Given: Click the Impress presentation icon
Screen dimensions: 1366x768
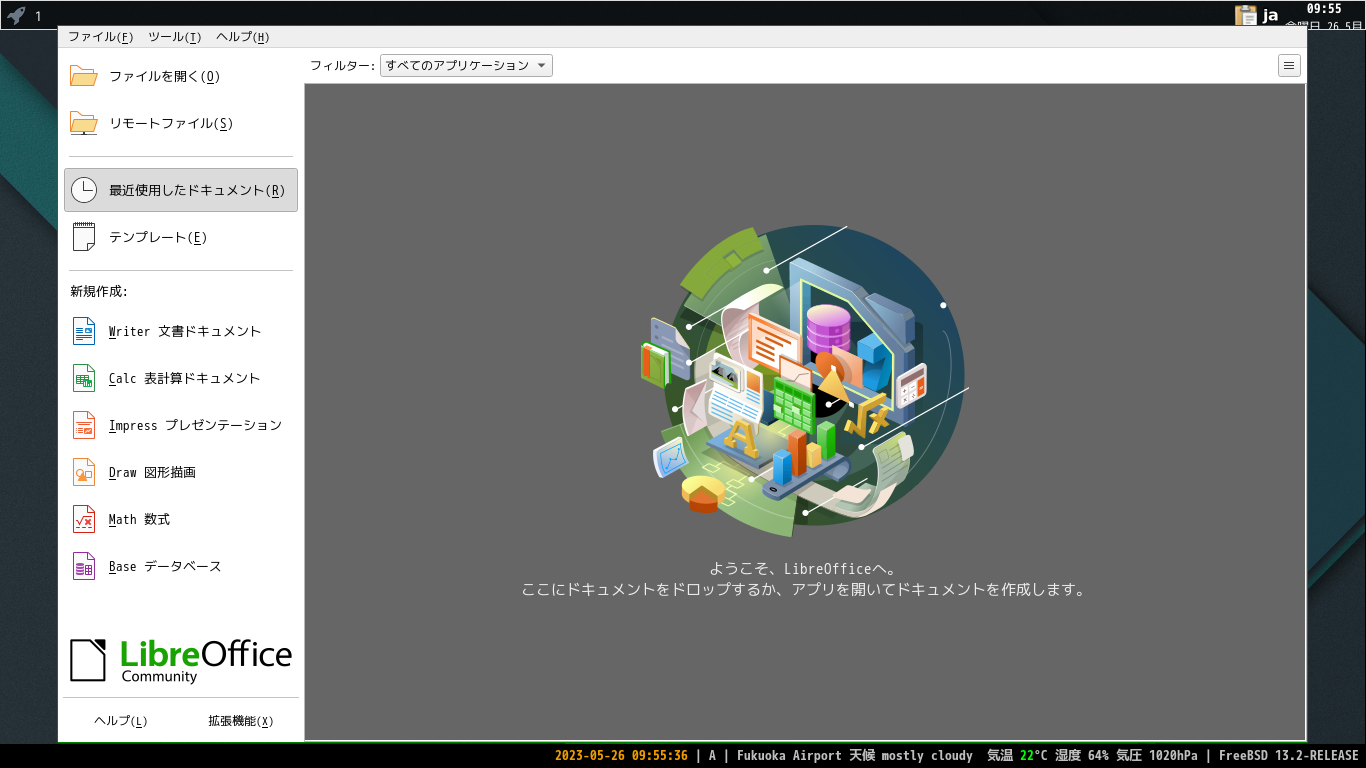Looking at the screenshot, I should [84, 425].
